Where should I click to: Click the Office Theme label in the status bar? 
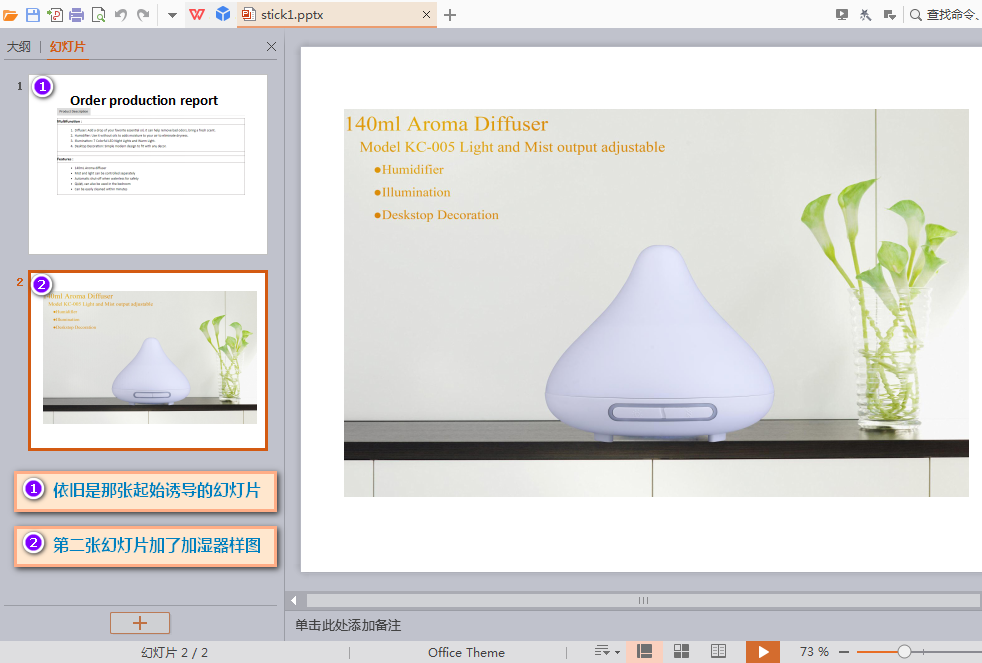point(467,652)
